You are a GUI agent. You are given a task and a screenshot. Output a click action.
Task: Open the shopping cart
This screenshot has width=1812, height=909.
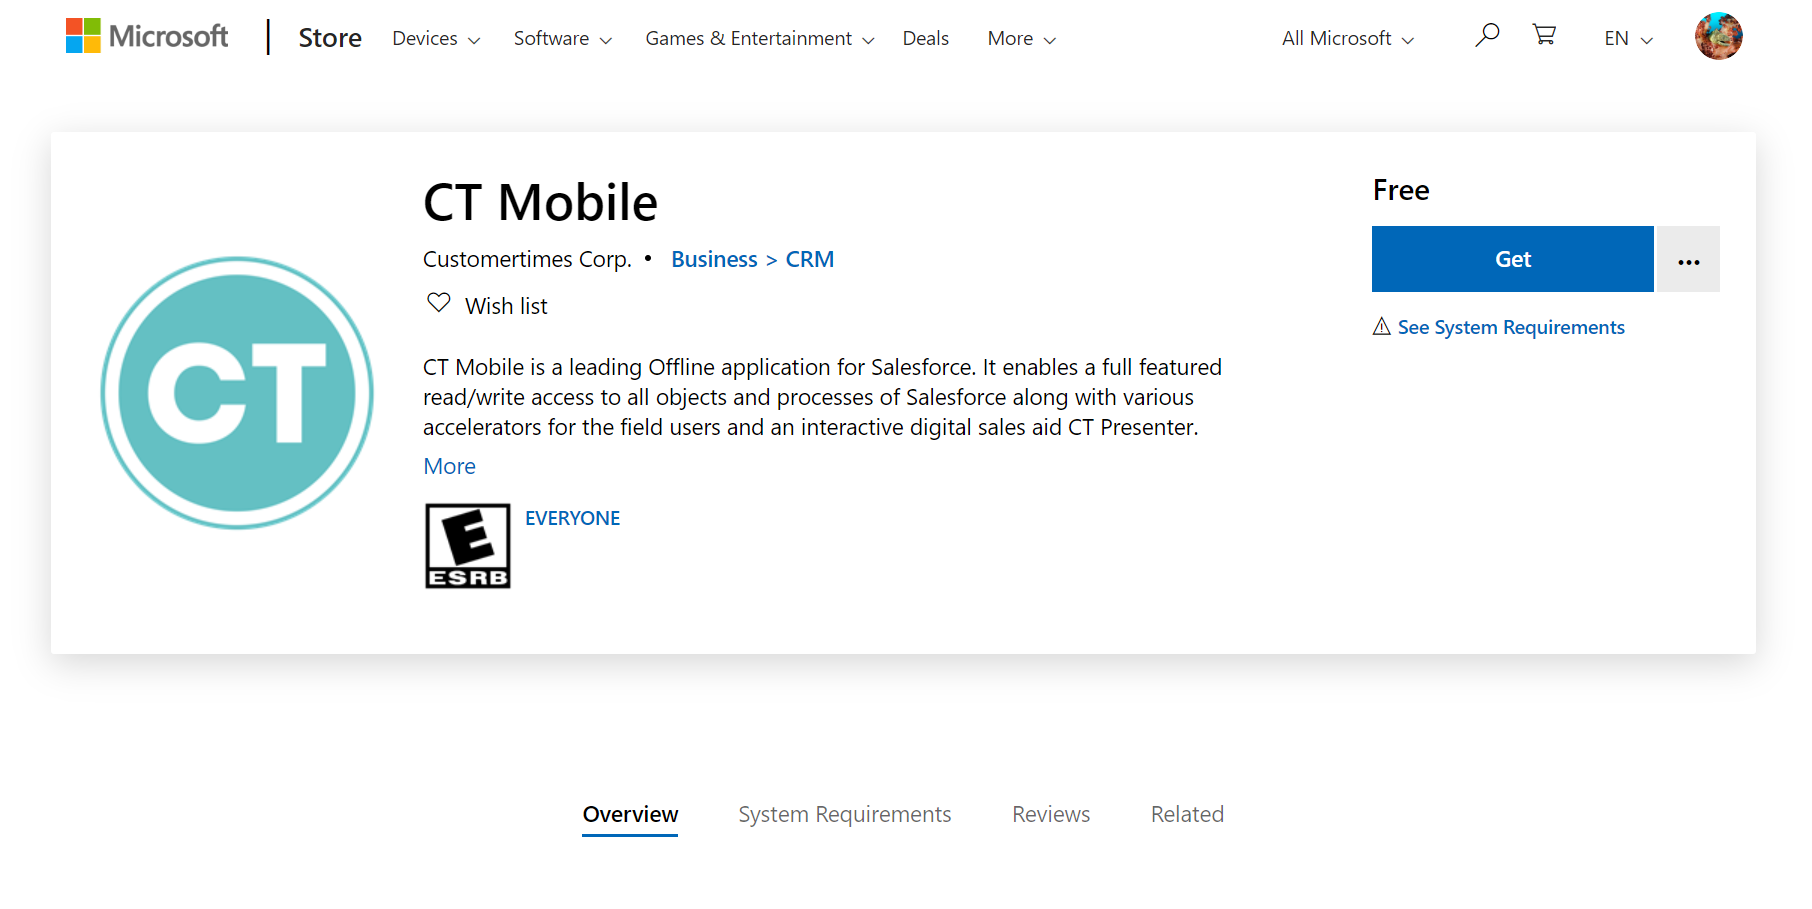1544,36
